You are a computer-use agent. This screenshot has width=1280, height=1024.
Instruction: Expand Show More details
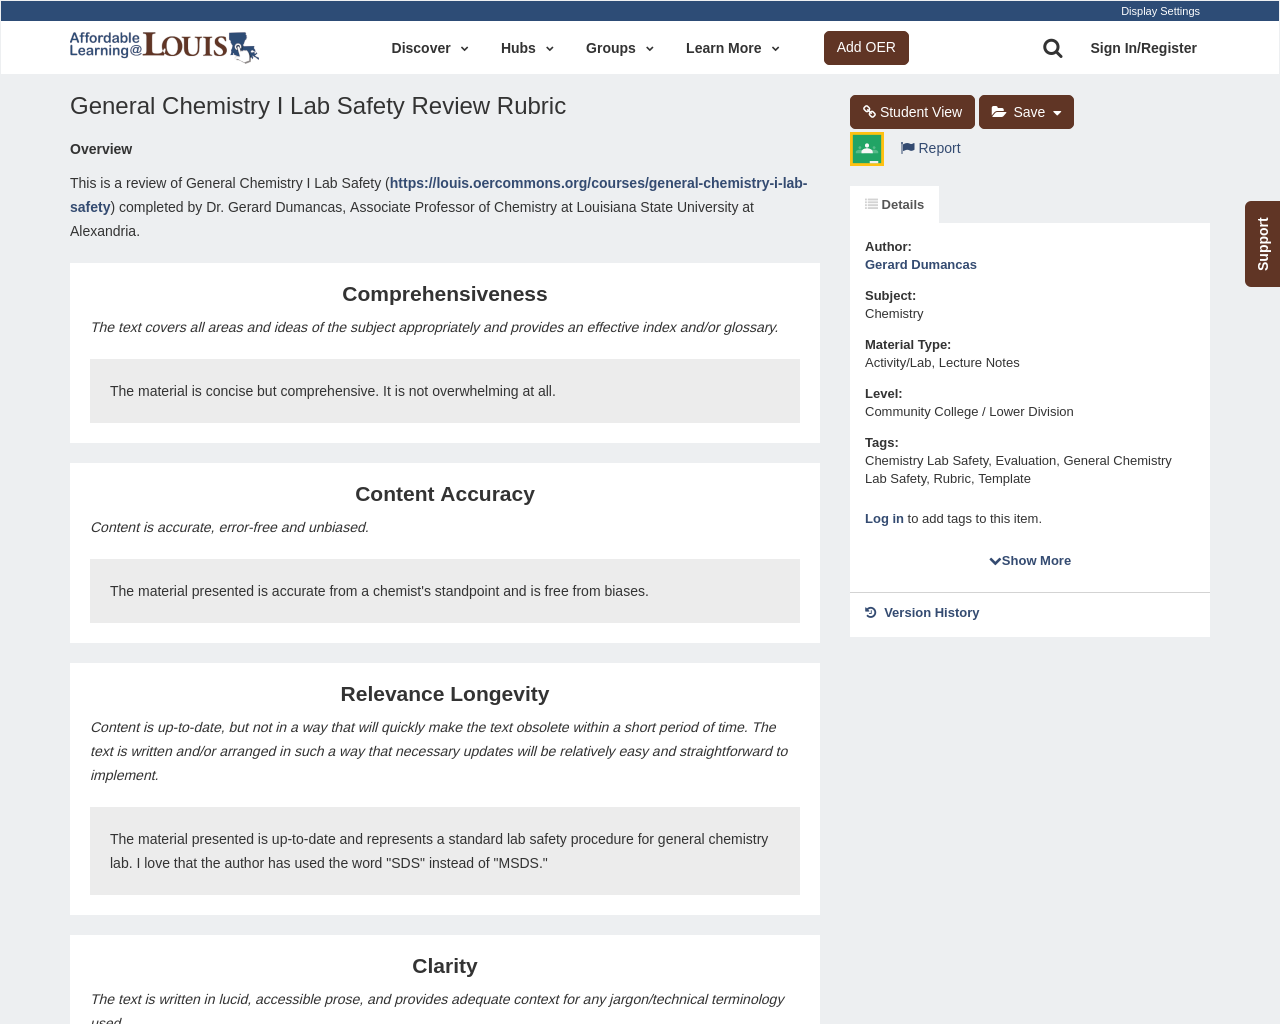coord(1029,559)
